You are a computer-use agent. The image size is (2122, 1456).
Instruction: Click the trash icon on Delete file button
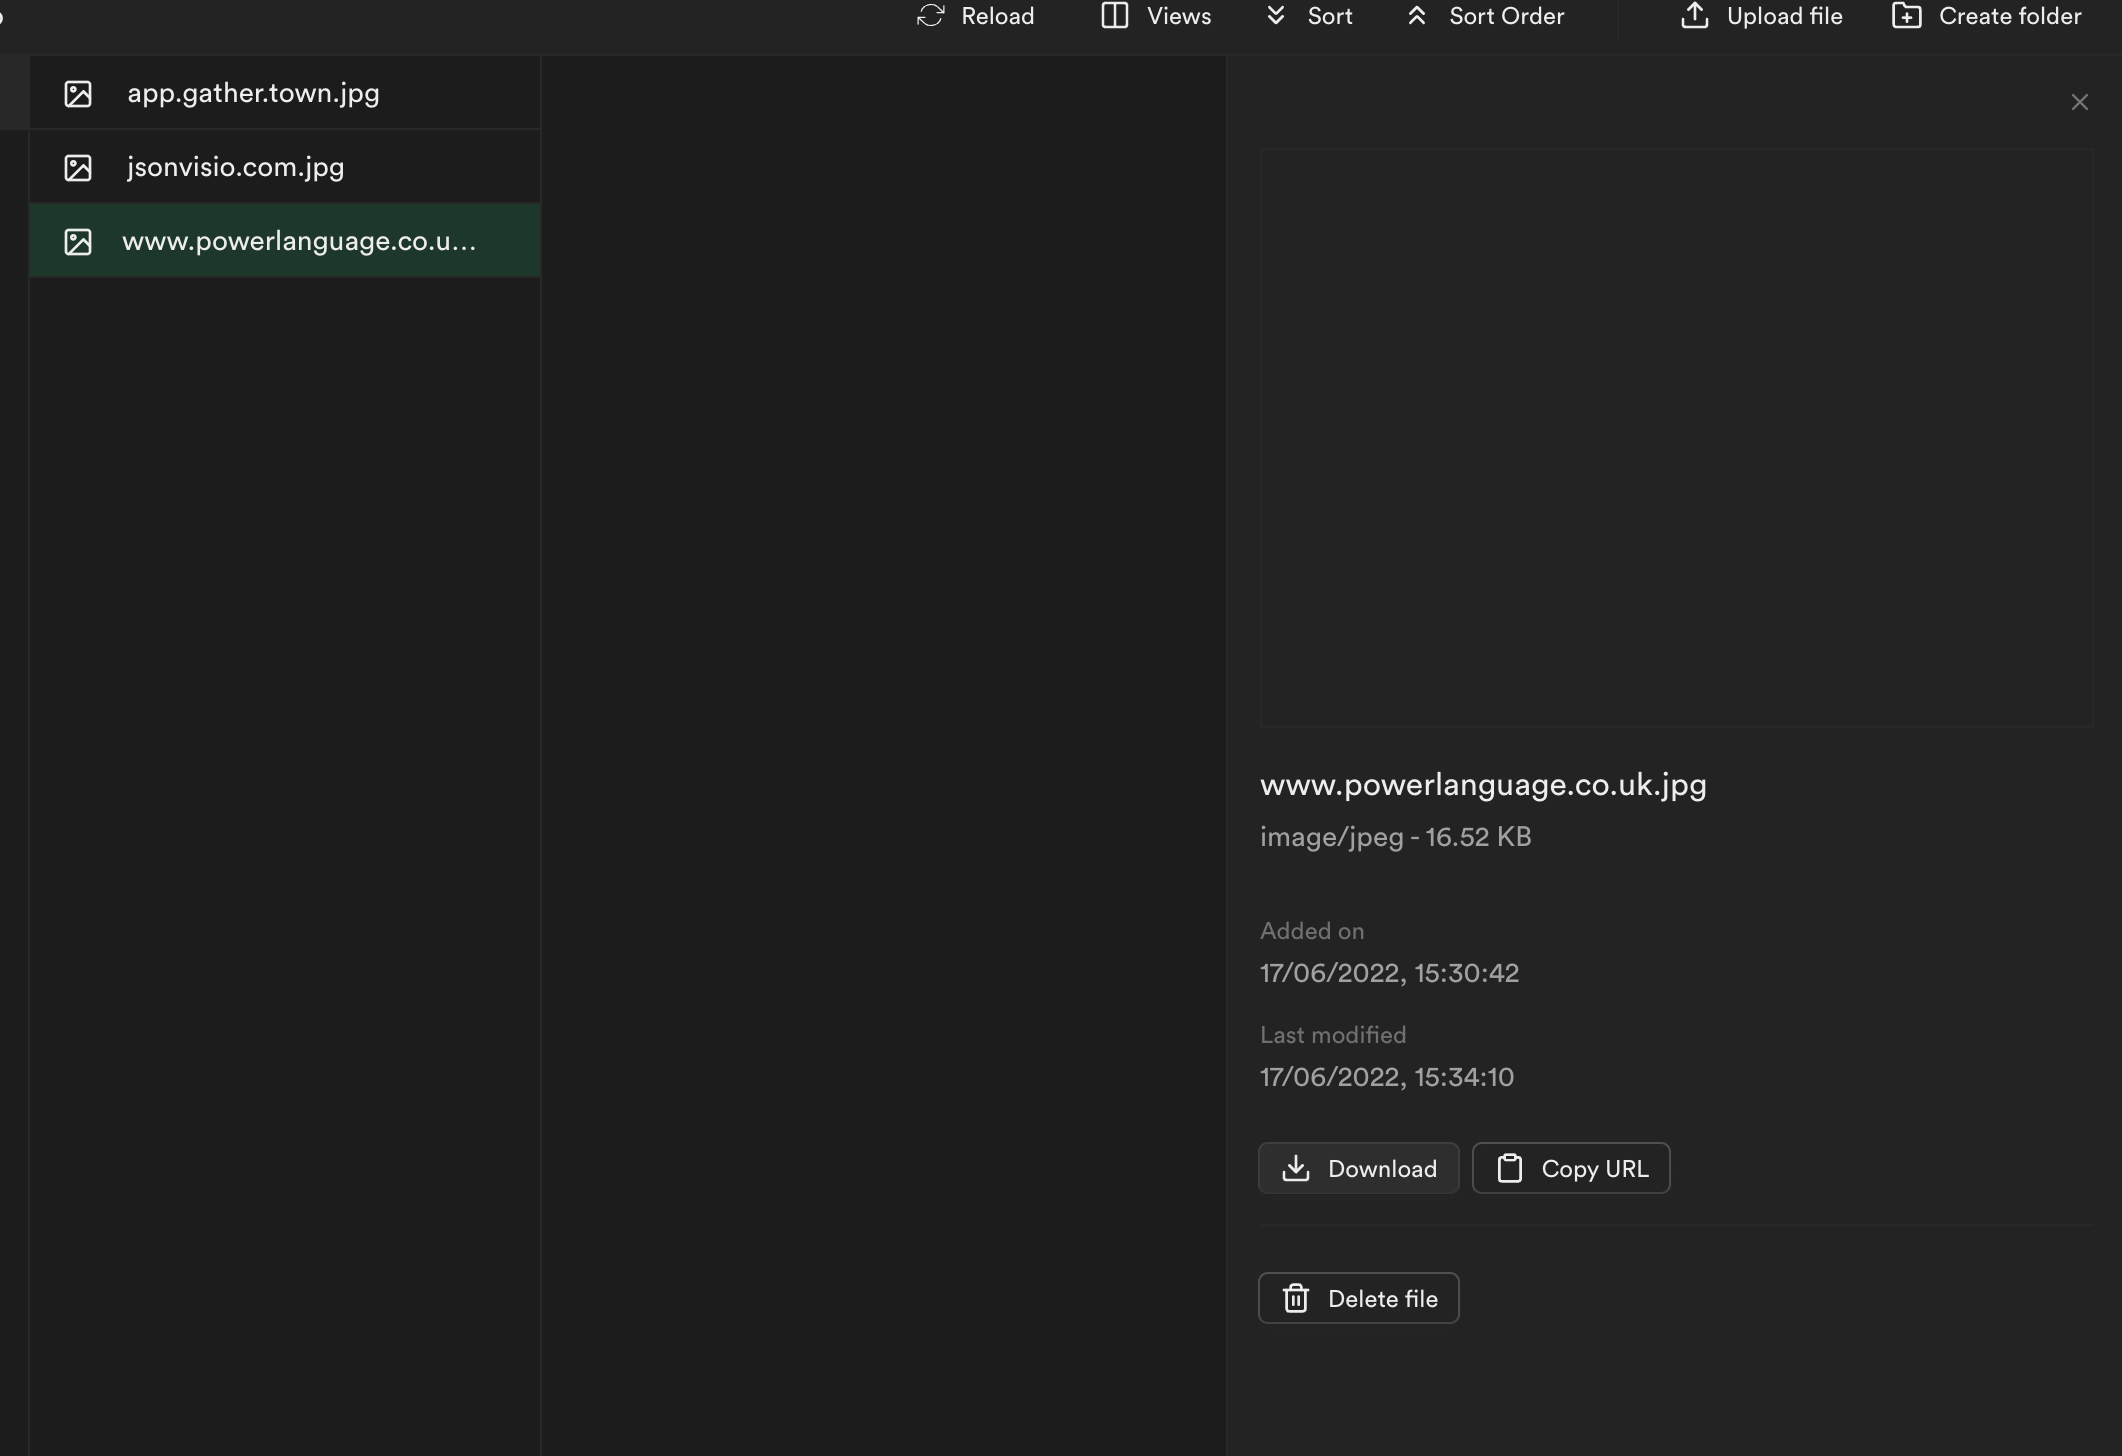click(x=1296, y=1297)
